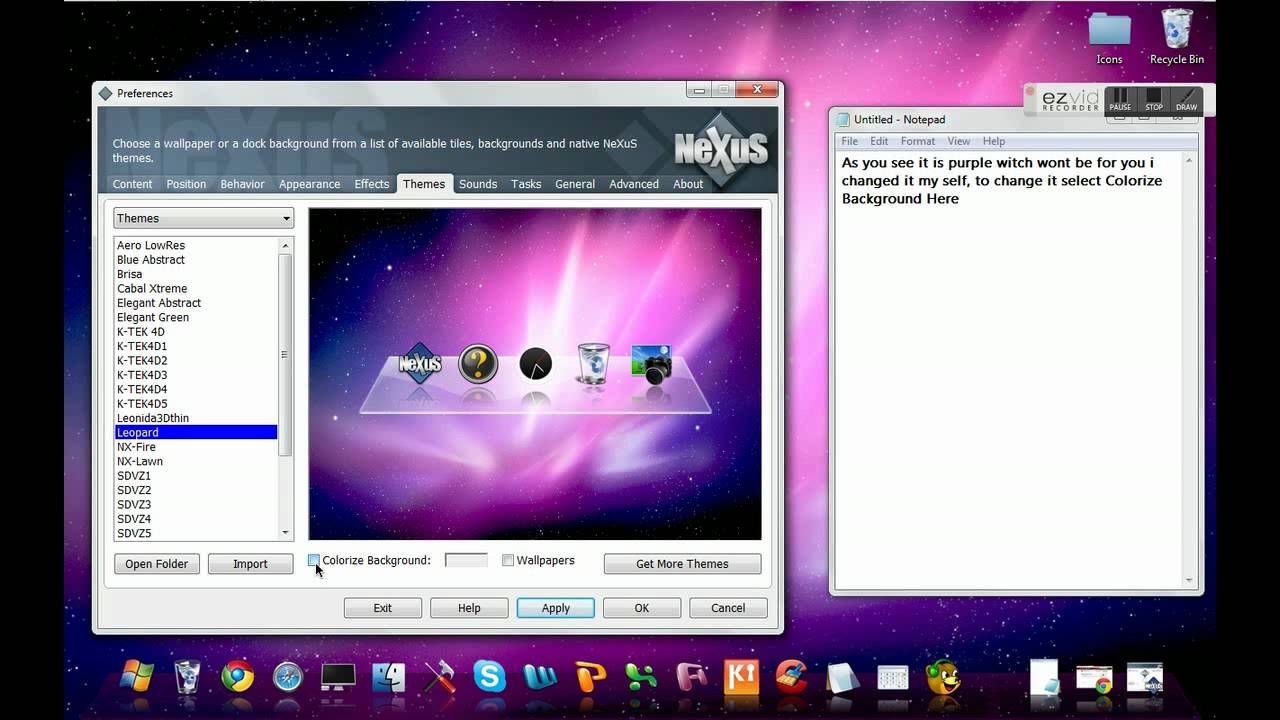Switch to the Effects tab
Image resolution: width=1280 pixels, height=720 pixels.
tap(371, 184)
